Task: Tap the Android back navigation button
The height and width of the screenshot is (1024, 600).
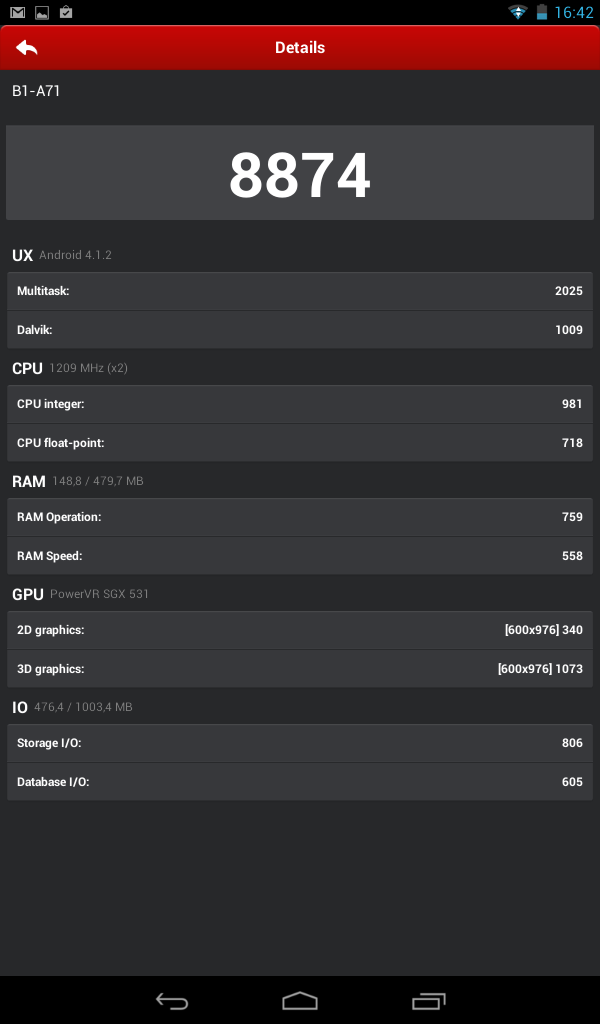Action: 172,1001
